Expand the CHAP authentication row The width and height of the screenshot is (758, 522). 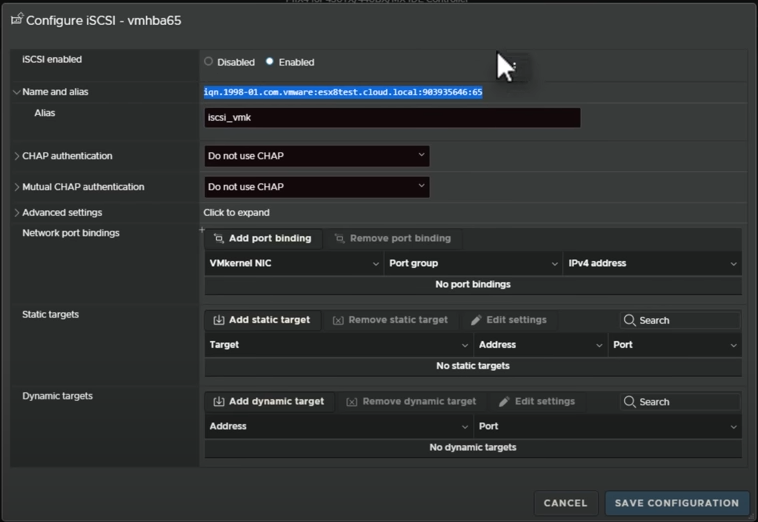17,156
